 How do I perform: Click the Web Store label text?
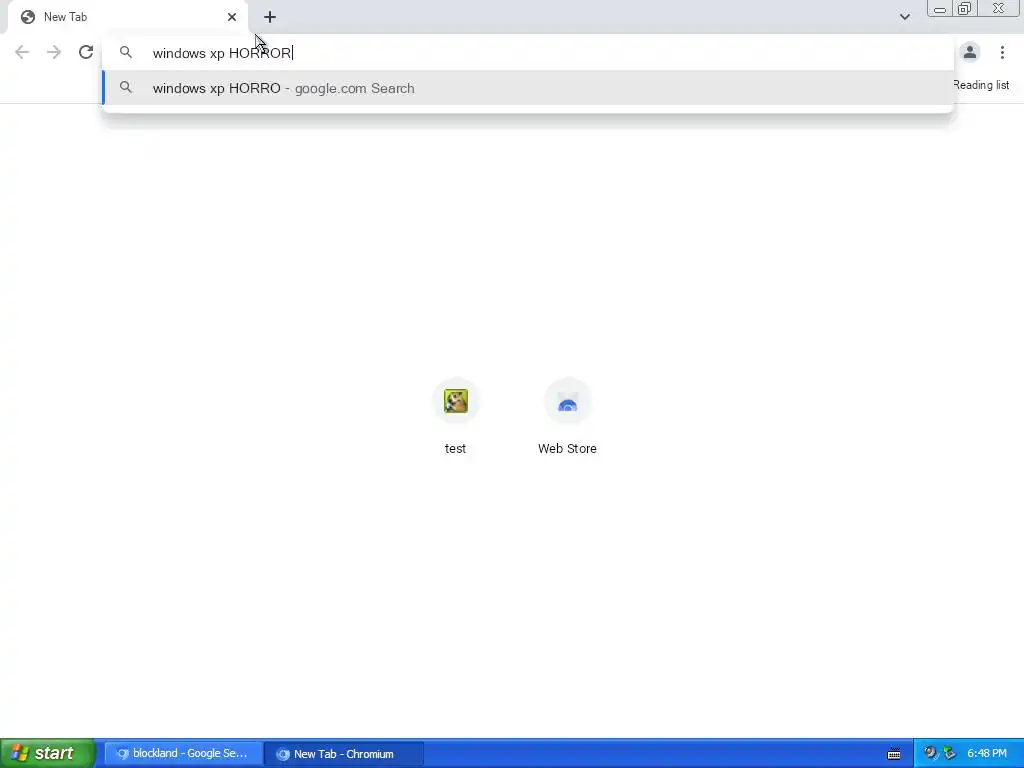(567, 449)
